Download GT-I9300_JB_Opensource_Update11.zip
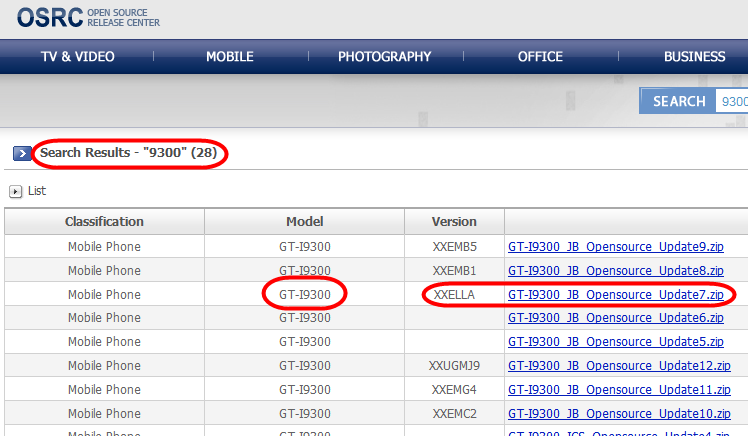 [x=619, y=389]
